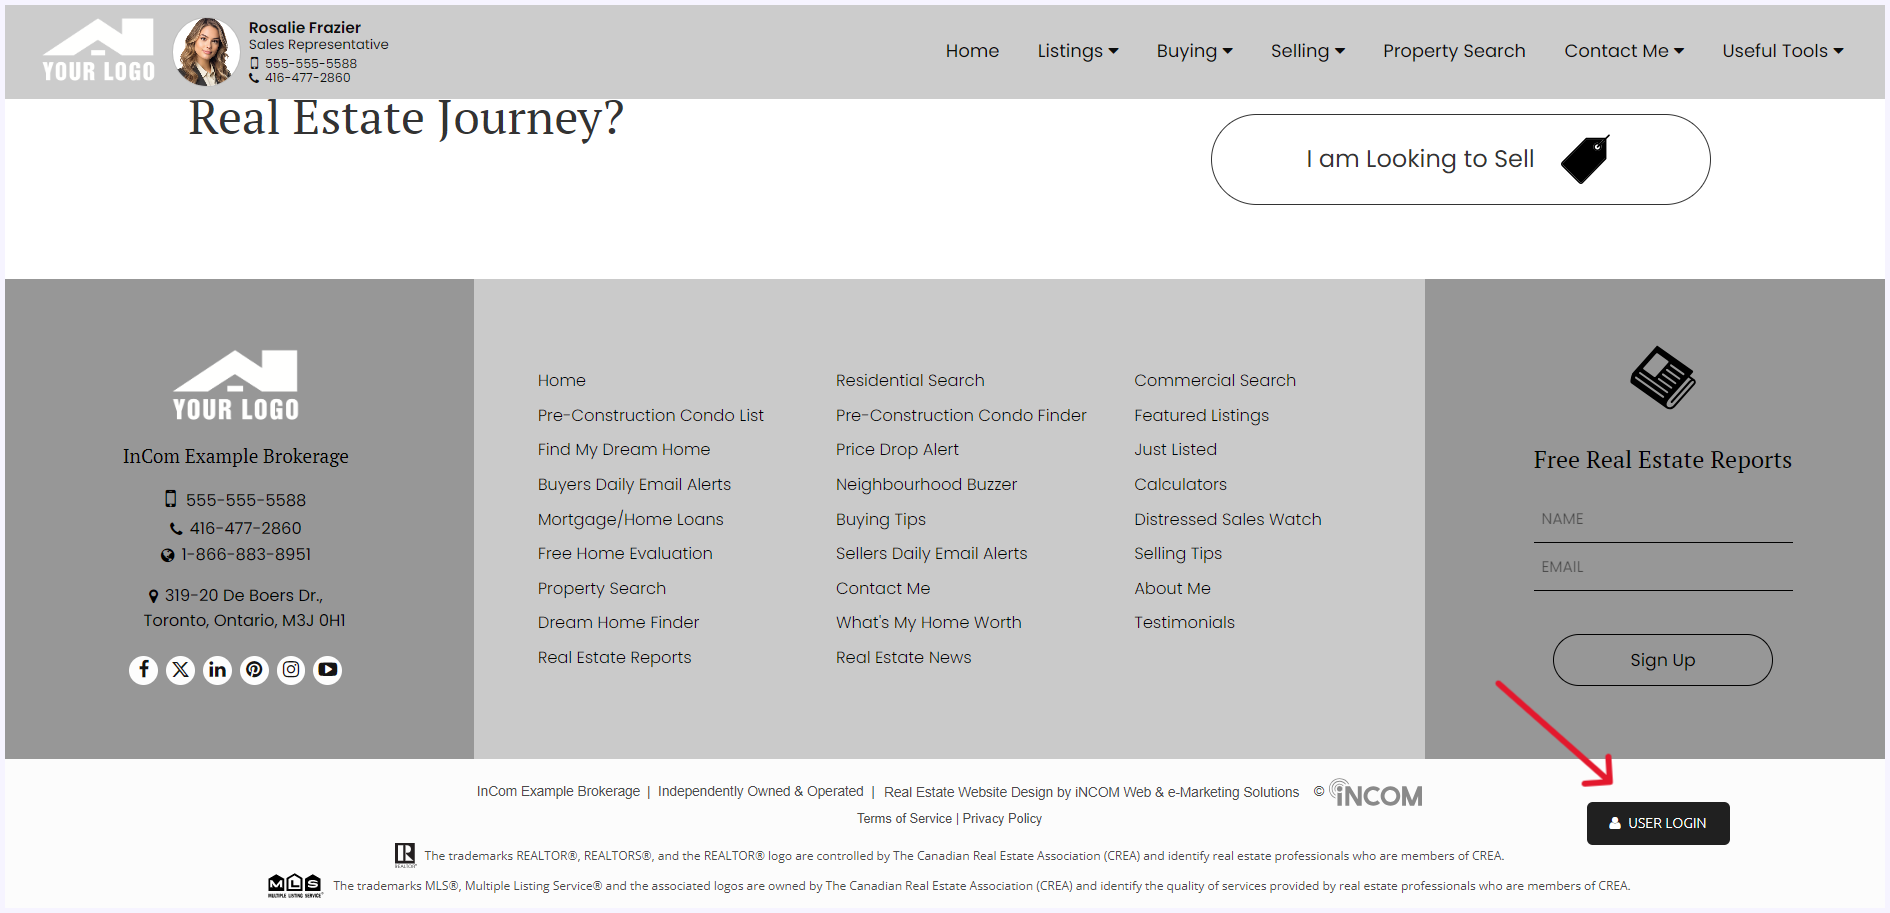Open Selling Tips link
Image resolution: width=1890 pixels, height=913 pixels.
point(1177,553)
